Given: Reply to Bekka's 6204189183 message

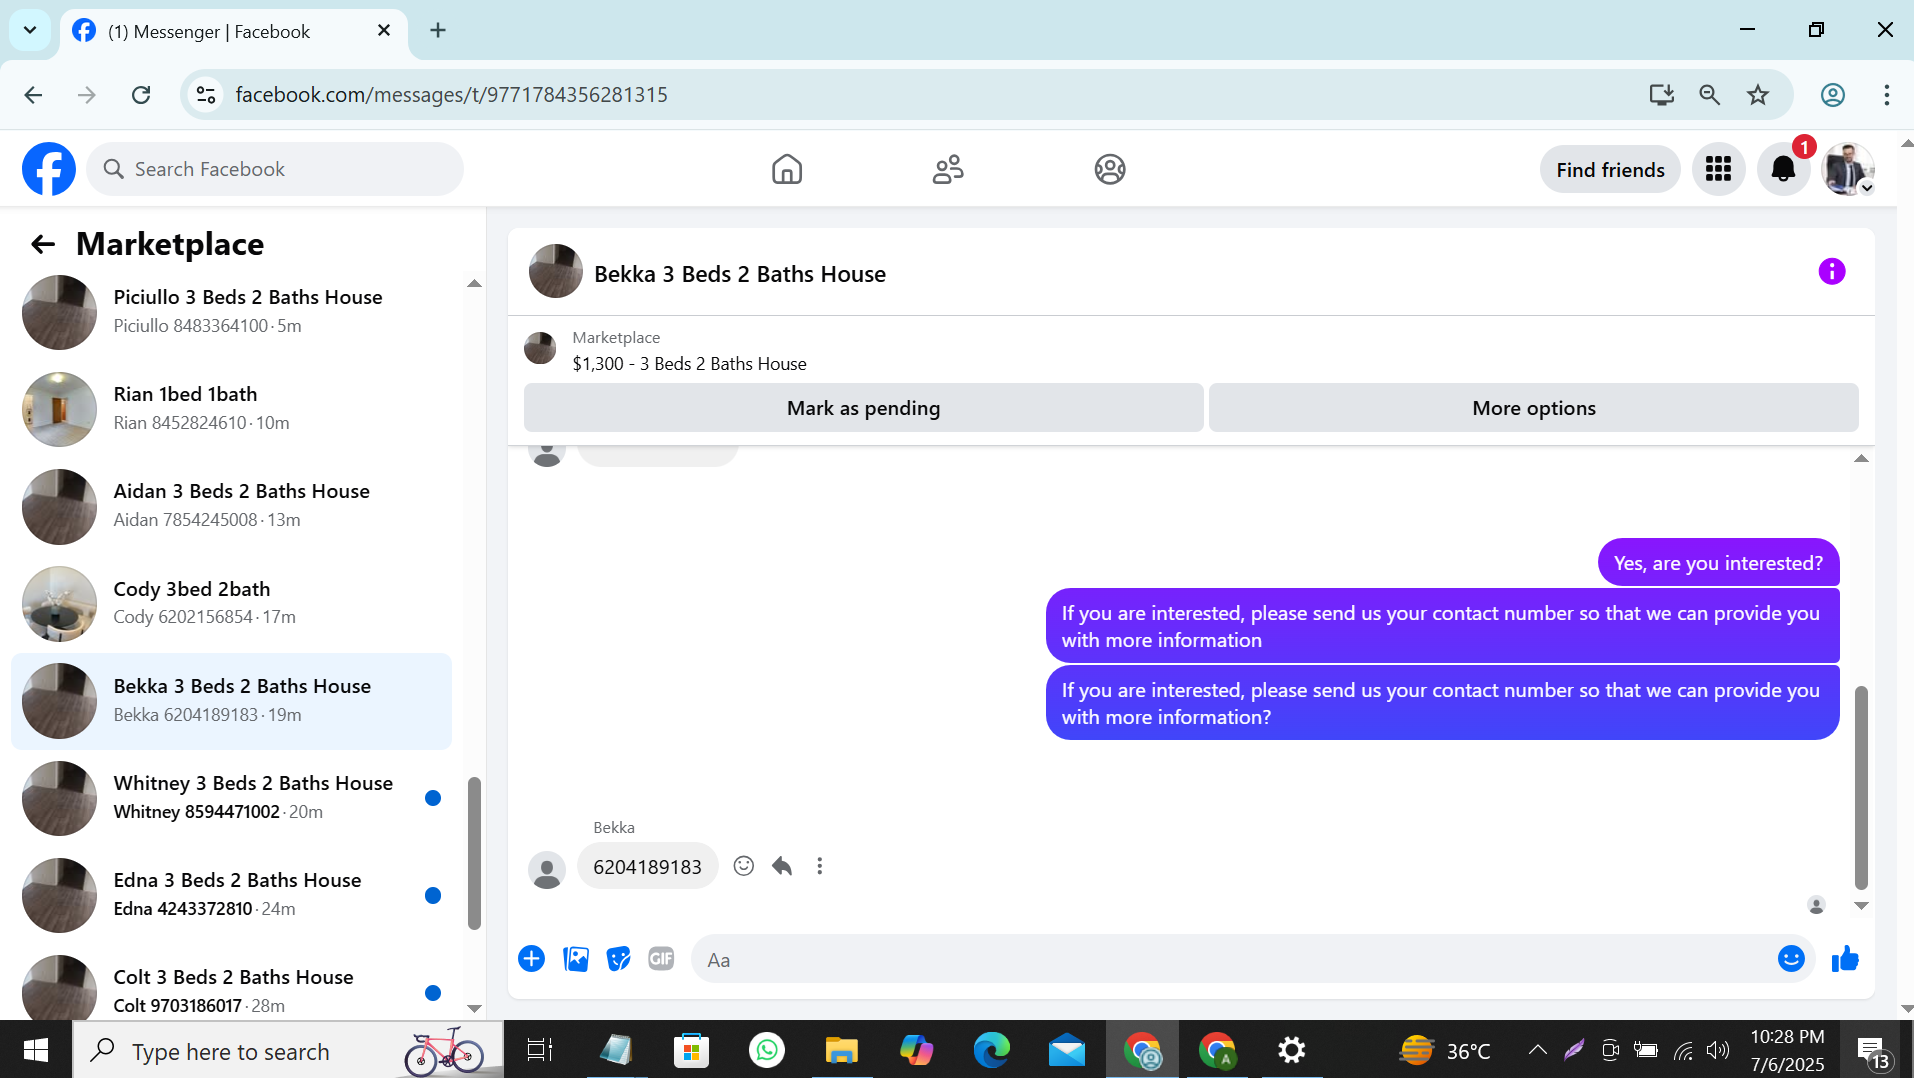Looking at the screenshot, I should 782,866.
